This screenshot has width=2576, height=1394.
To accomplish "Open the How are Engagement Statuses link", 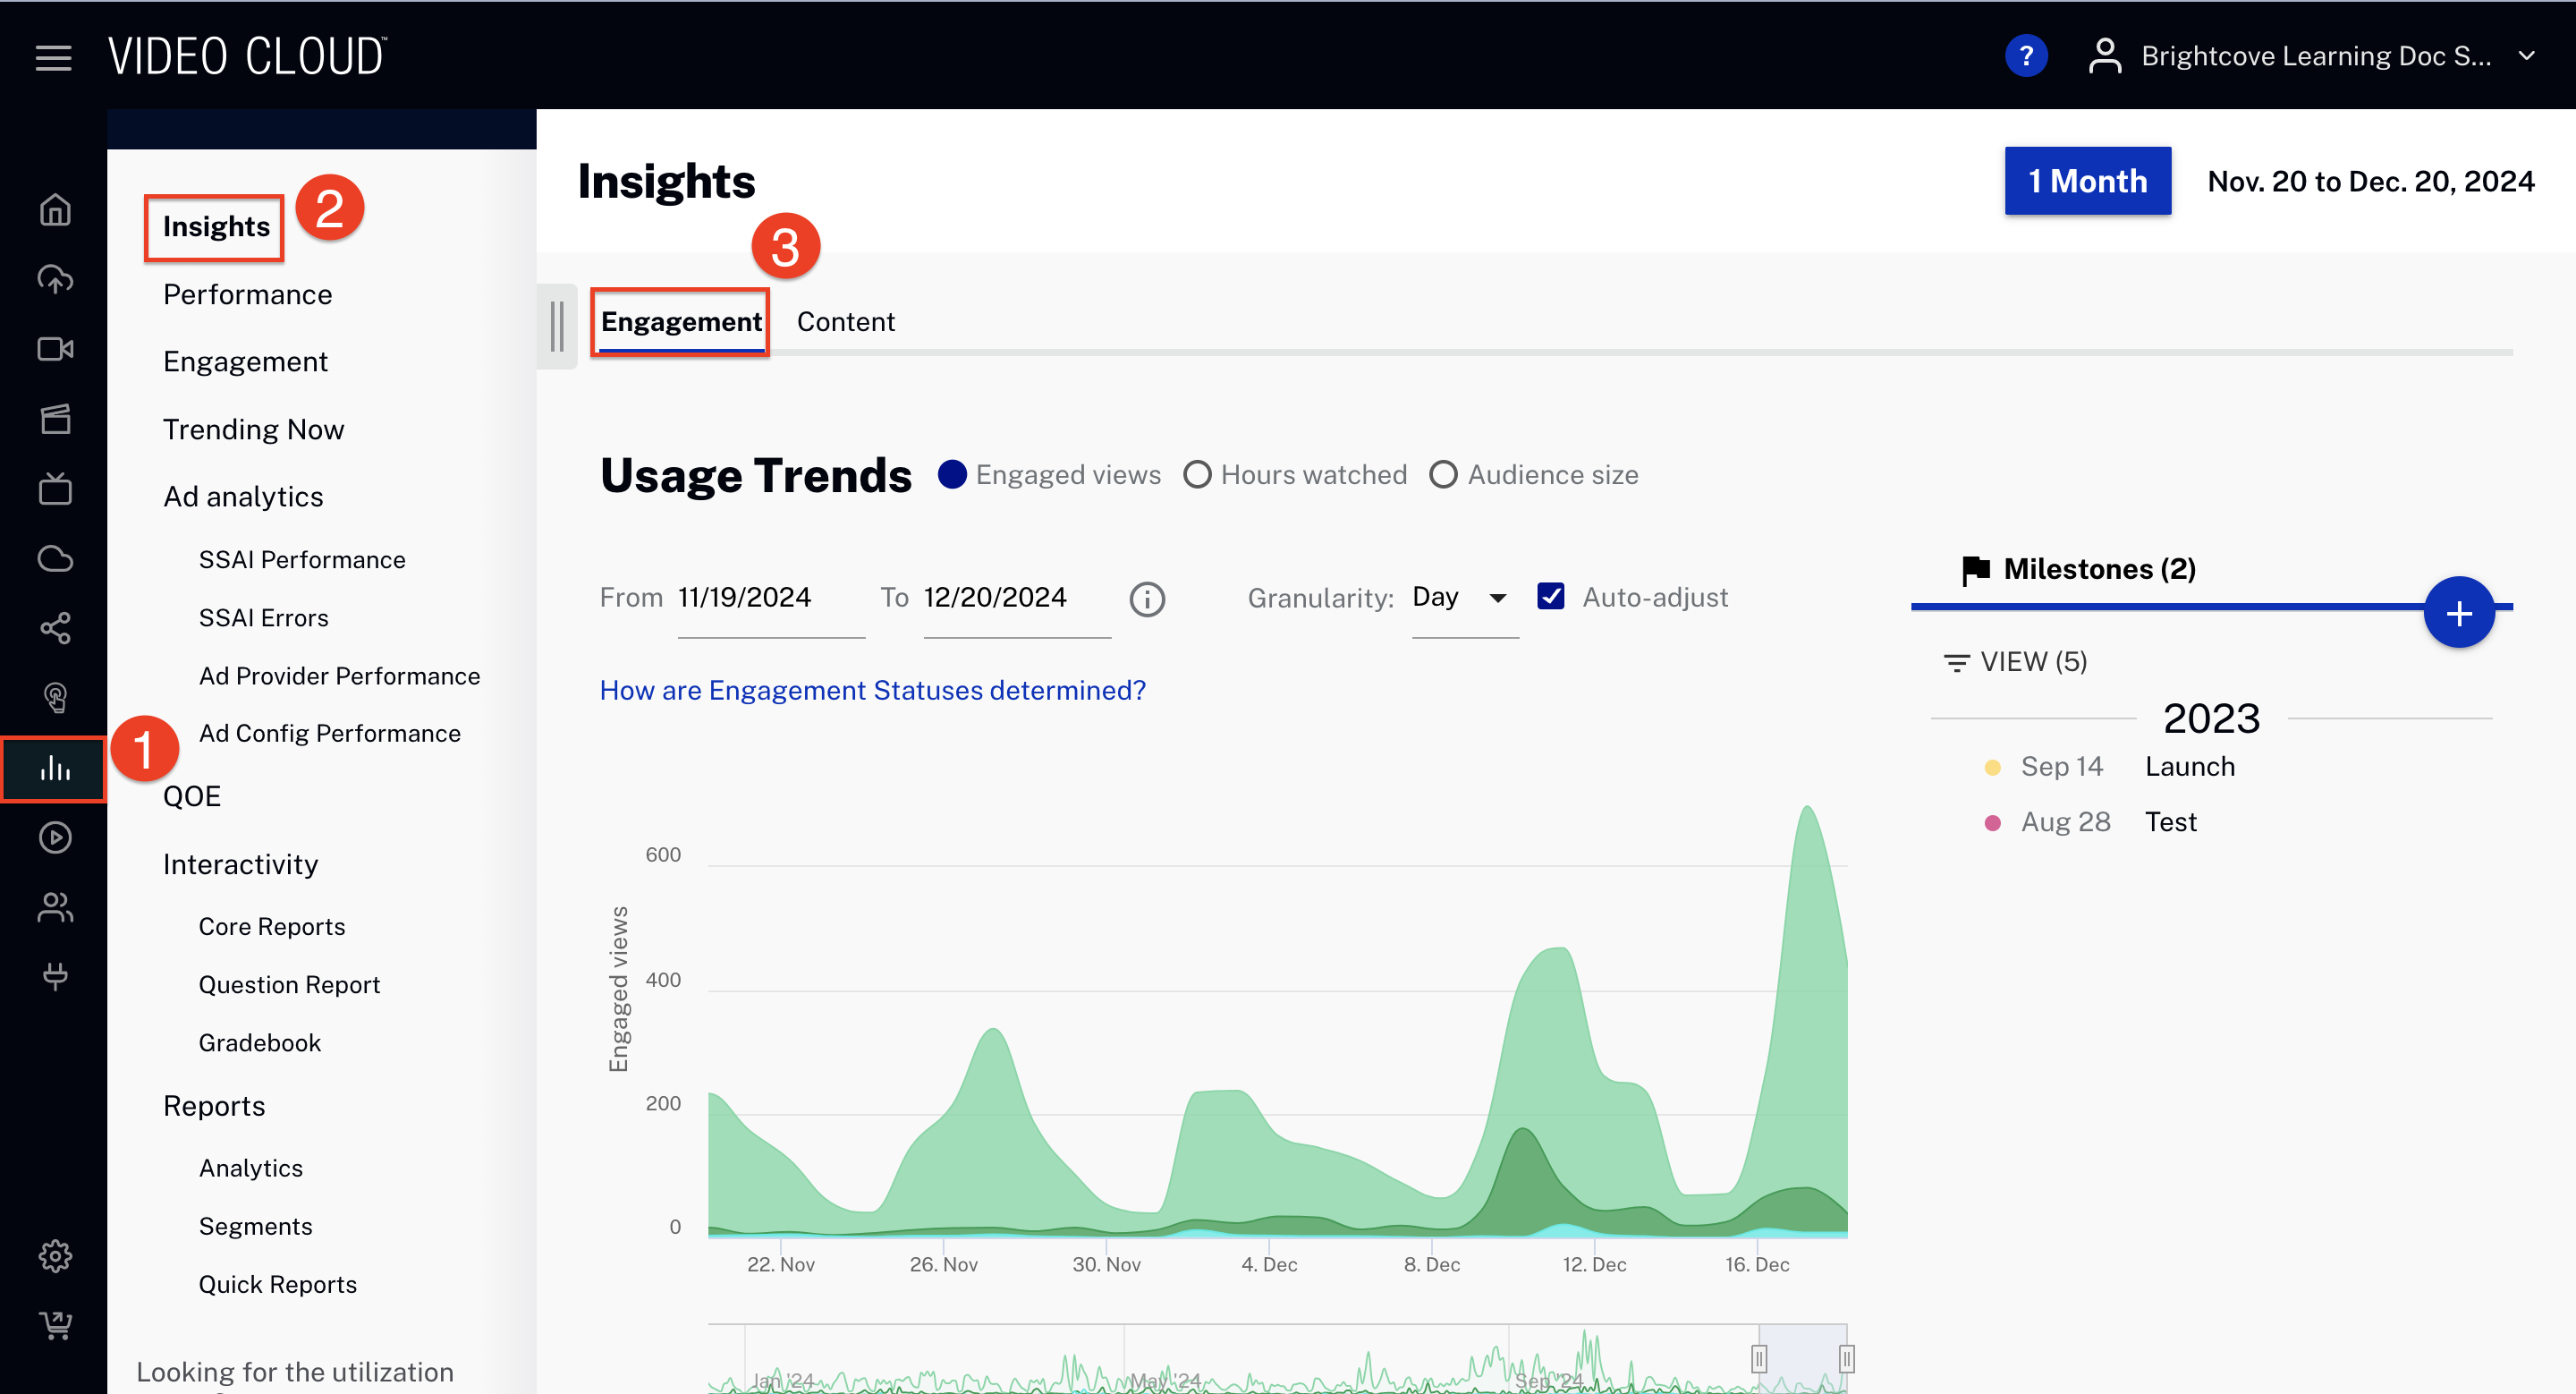I will tap(874, 690).
